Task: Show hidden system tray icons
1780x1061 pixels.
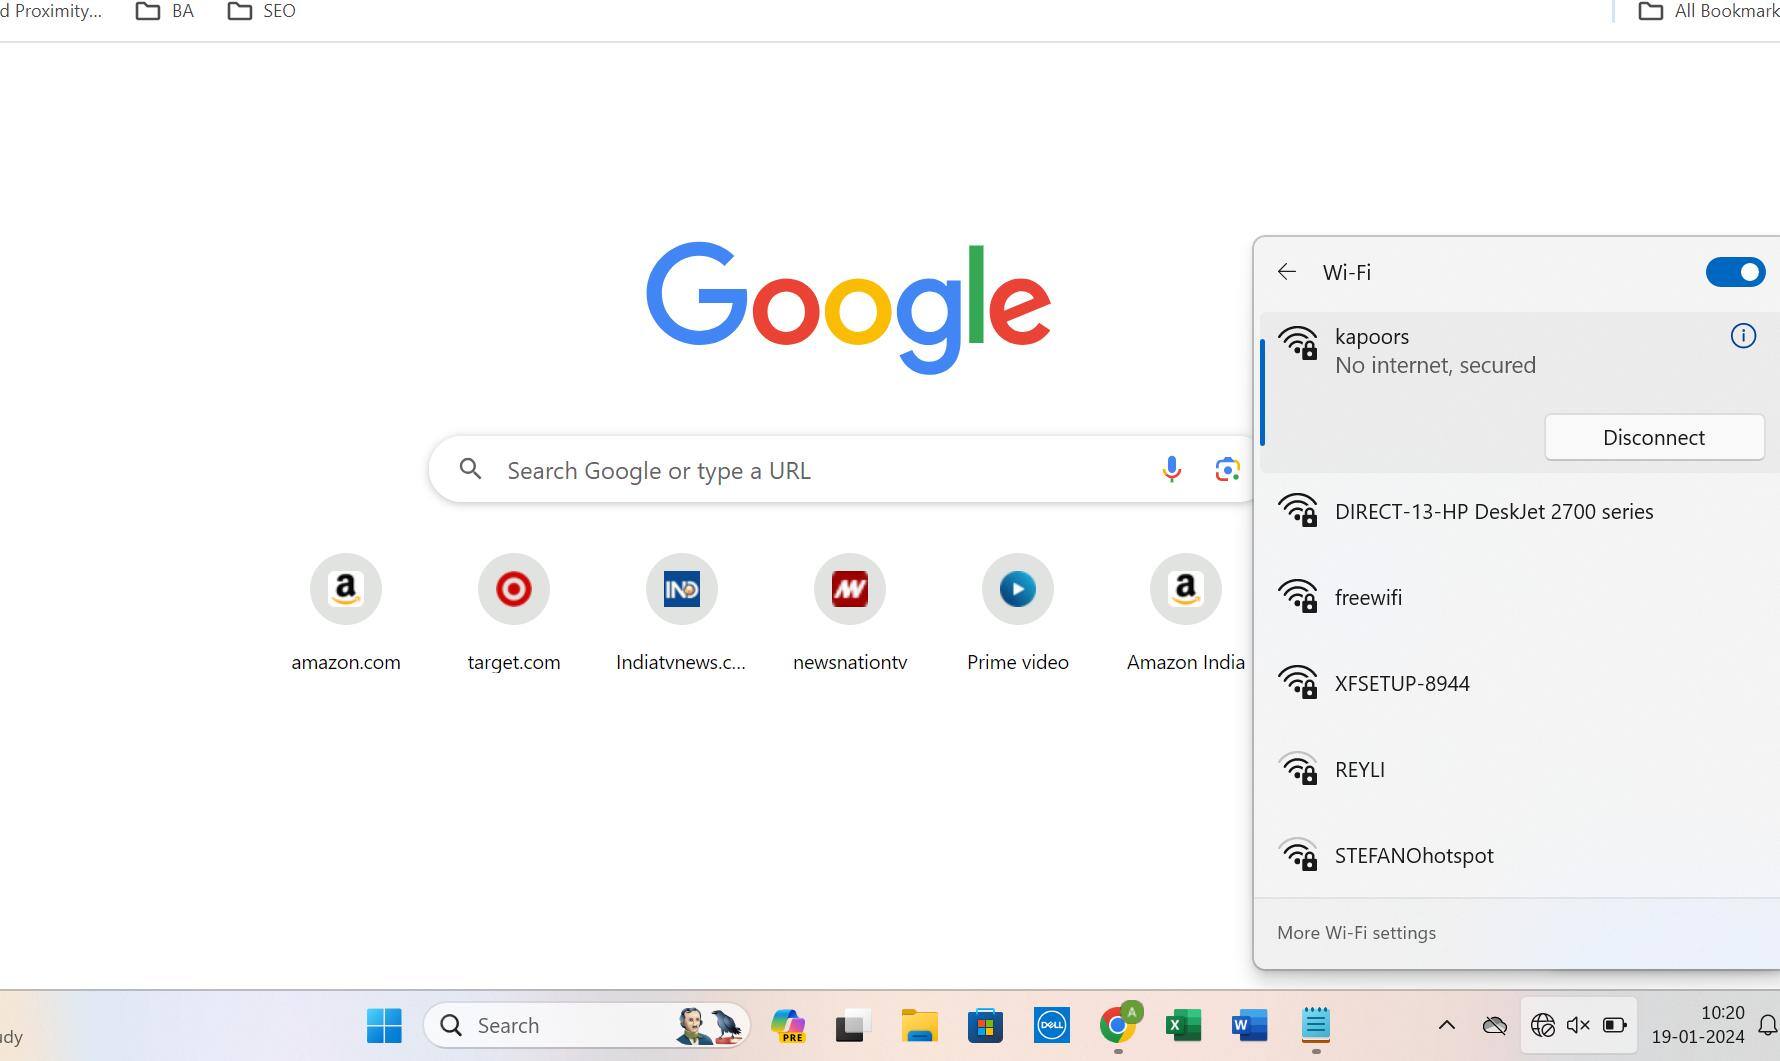Action: 1446,1025
